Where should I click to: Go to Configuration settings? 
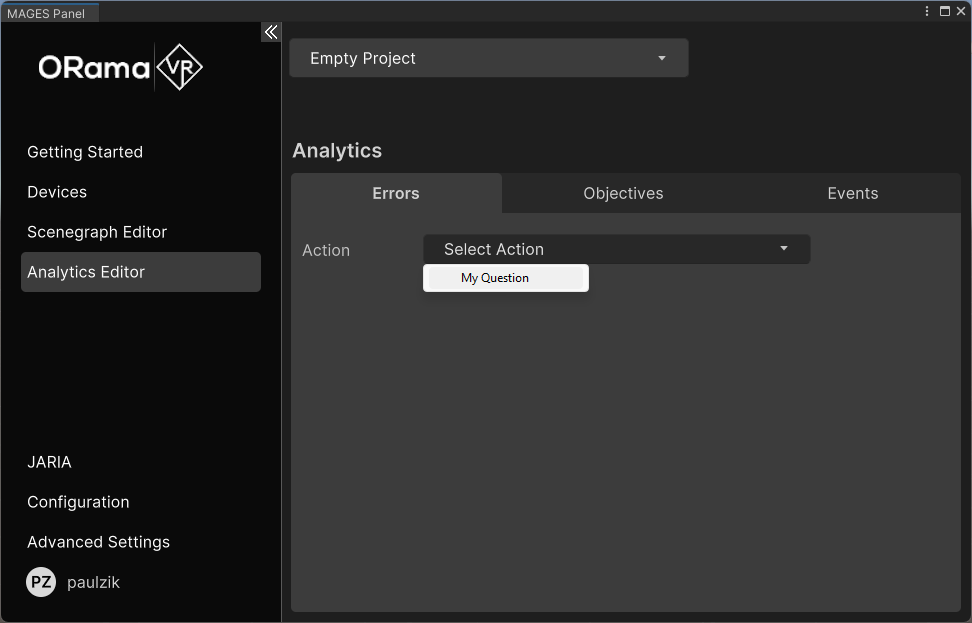[x=78, y=502]
